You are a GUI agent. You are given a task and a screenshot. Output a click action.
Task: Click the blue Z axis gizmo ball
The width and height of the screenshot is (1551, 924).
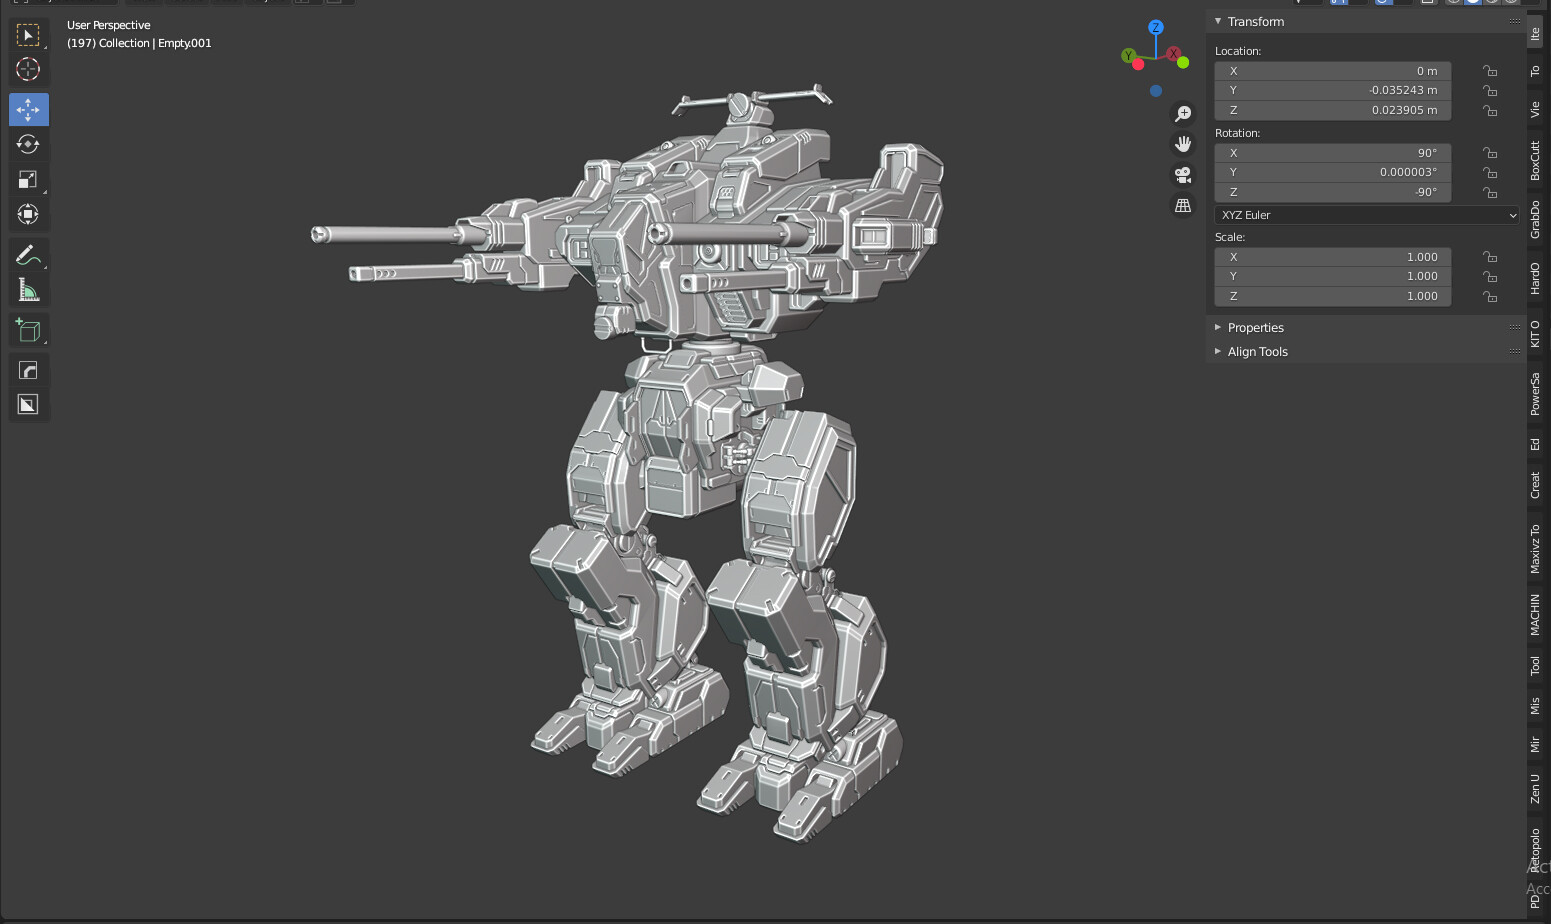coord(1156,28)
